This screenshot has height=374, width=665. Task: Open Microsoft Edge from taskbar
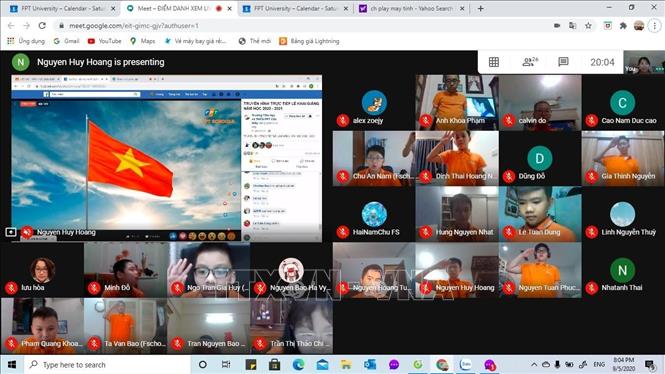click(x=298, y=365)
